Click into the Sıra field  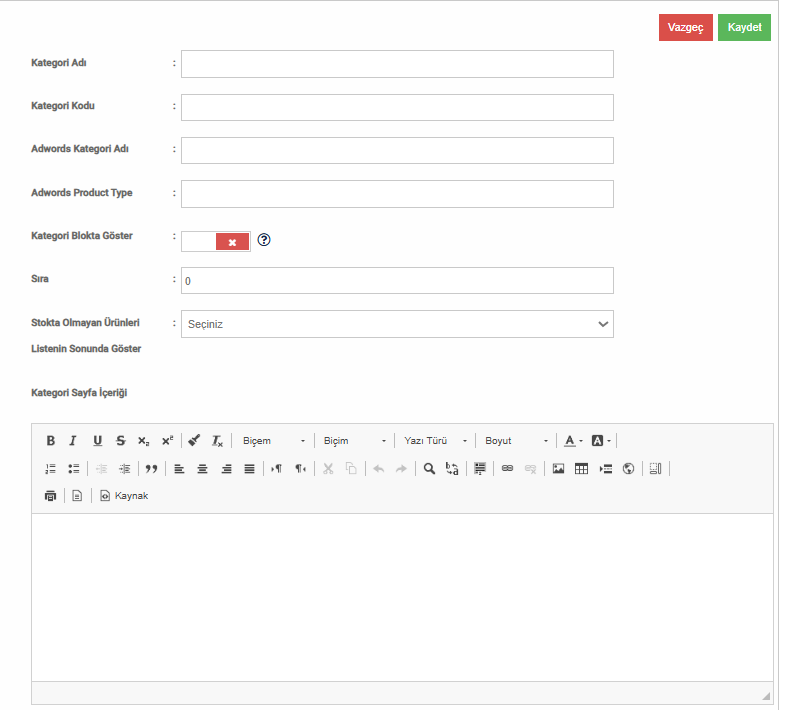pos(397,281)
